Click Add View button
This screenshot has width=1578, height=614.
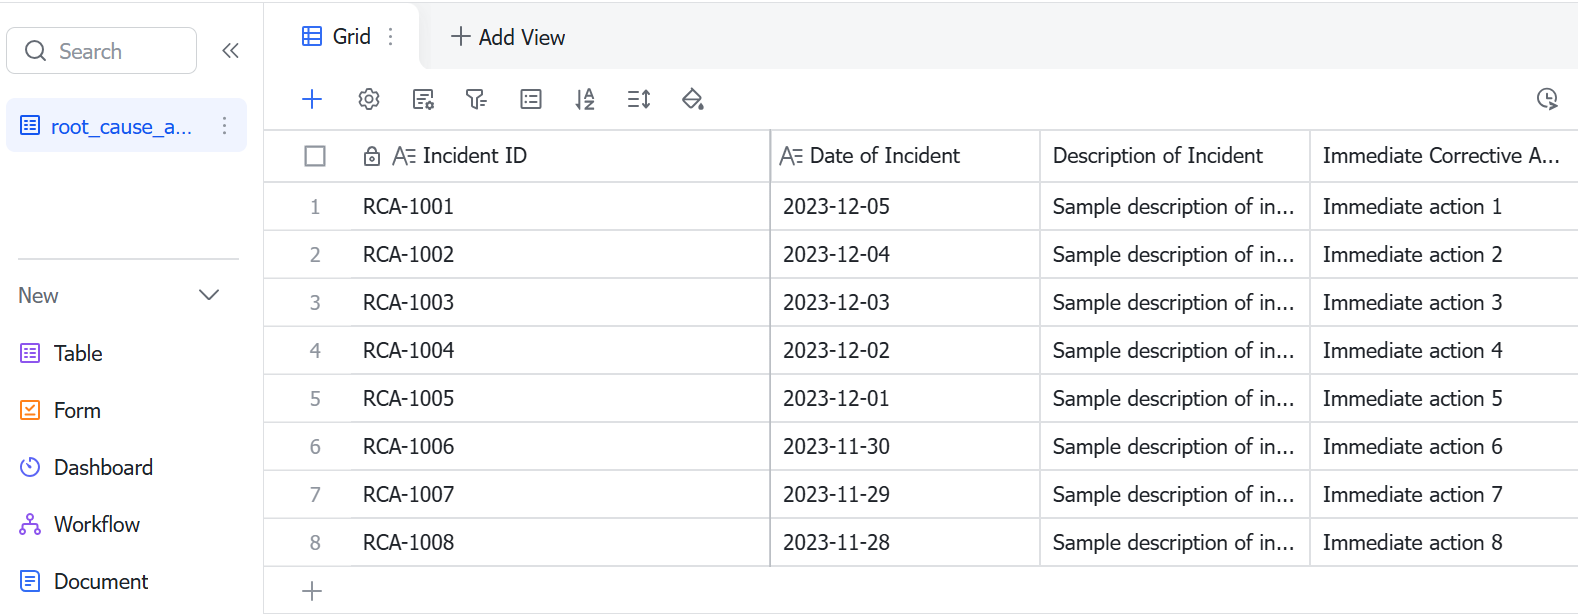508,37
